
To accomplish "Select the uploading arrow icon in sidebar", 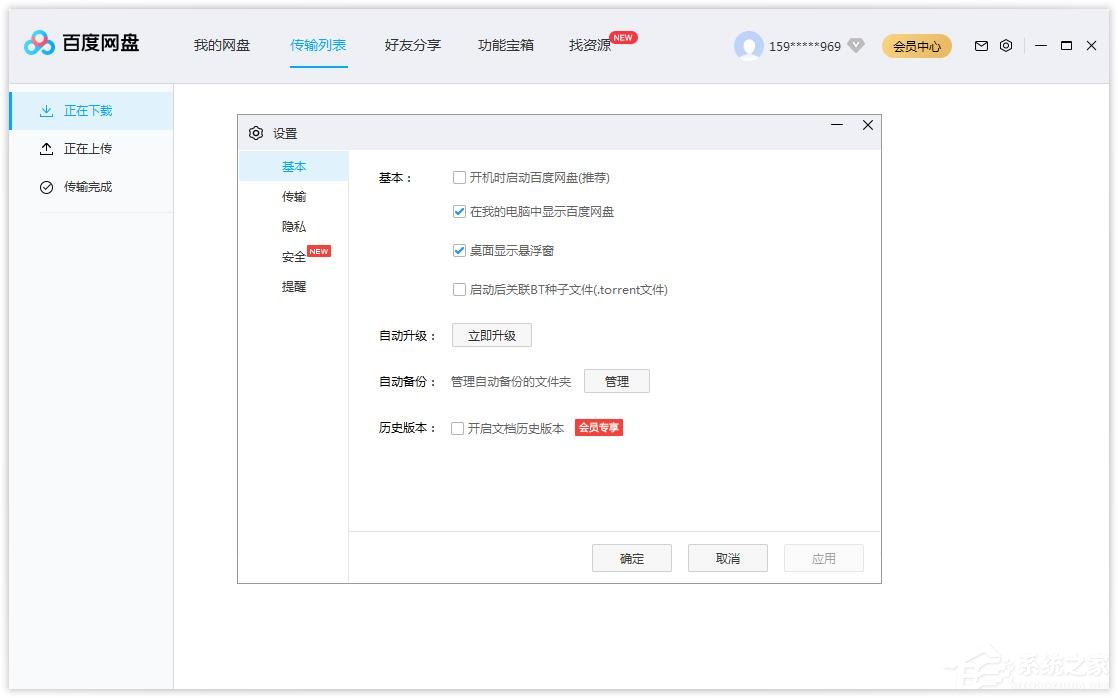I will pos(46,149).
